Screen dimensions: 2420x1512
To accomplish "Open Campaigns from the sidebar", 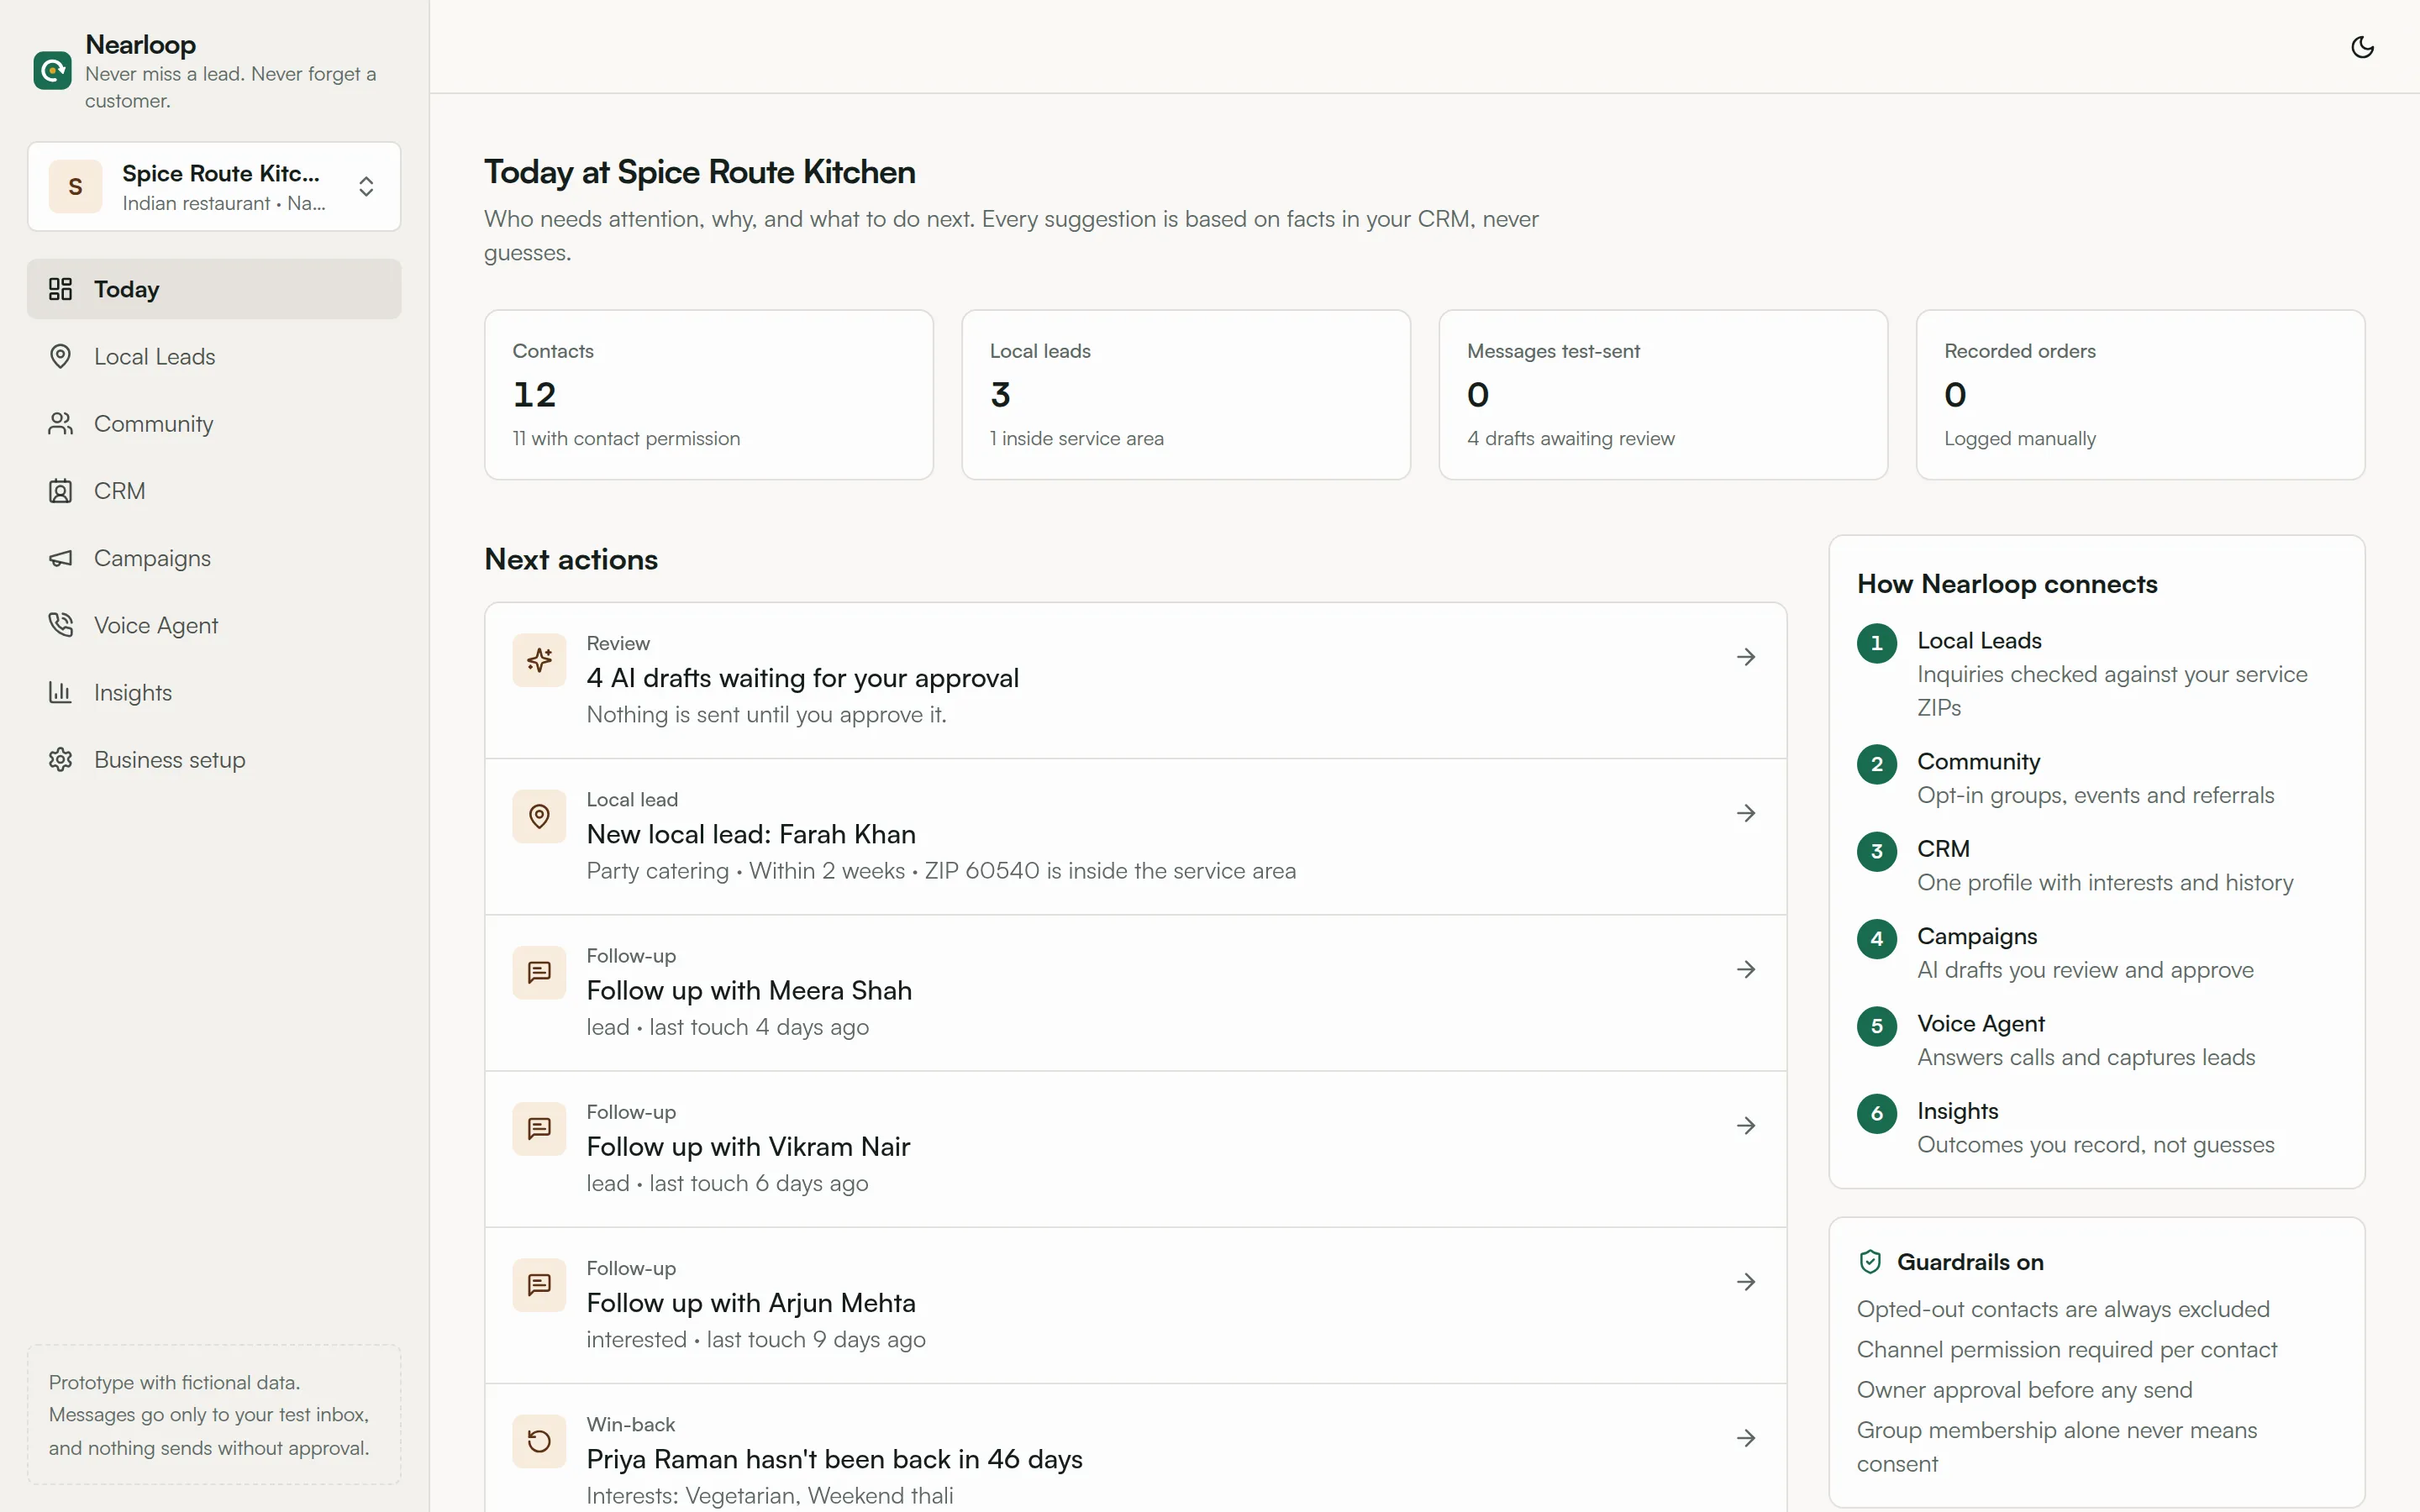I will [214, 558].
